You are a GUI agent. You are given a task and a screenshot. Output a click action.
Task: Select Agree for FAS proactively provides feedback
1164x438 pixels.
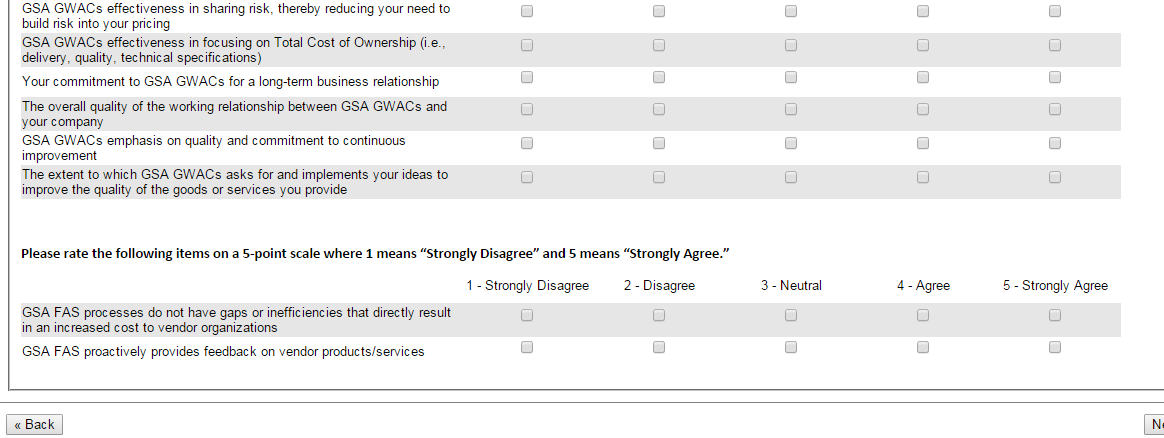(923, 348)
